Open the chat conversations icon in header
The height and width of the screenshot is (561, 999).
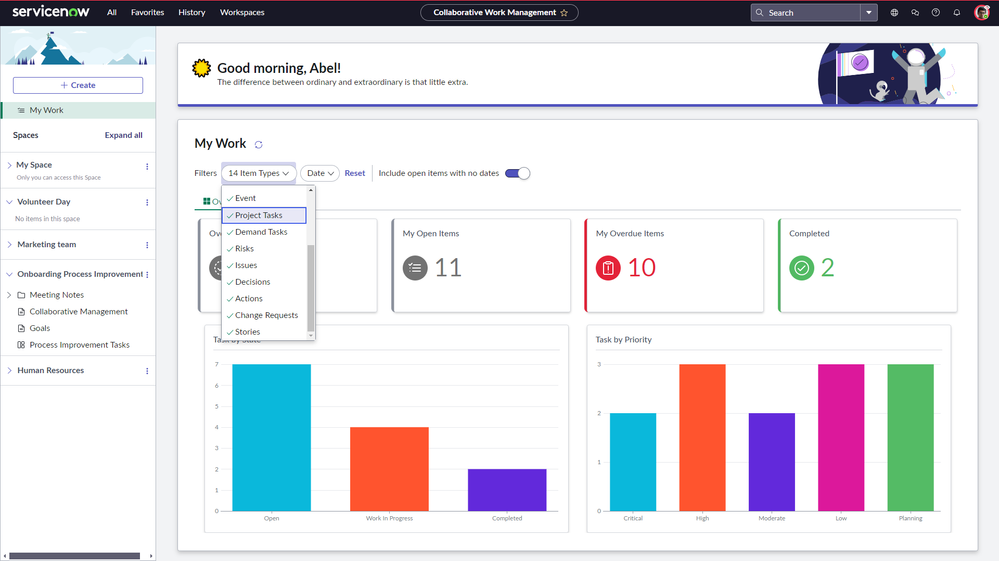[x=915, y=13]
